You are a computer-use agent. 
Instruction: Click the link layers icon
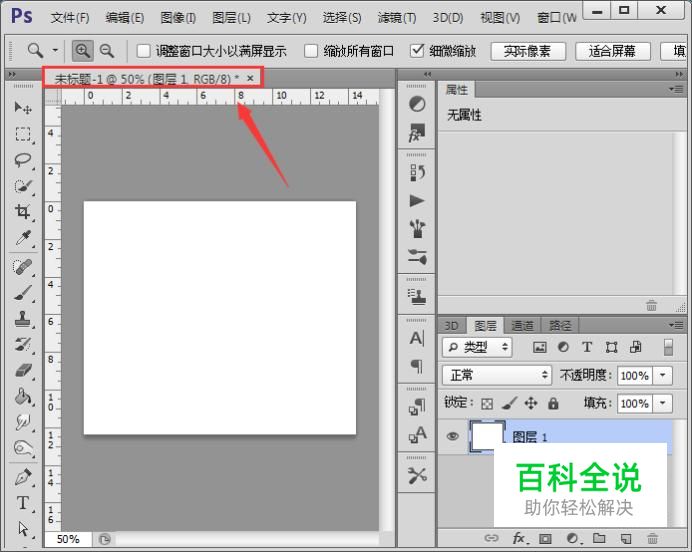point(491,538)
